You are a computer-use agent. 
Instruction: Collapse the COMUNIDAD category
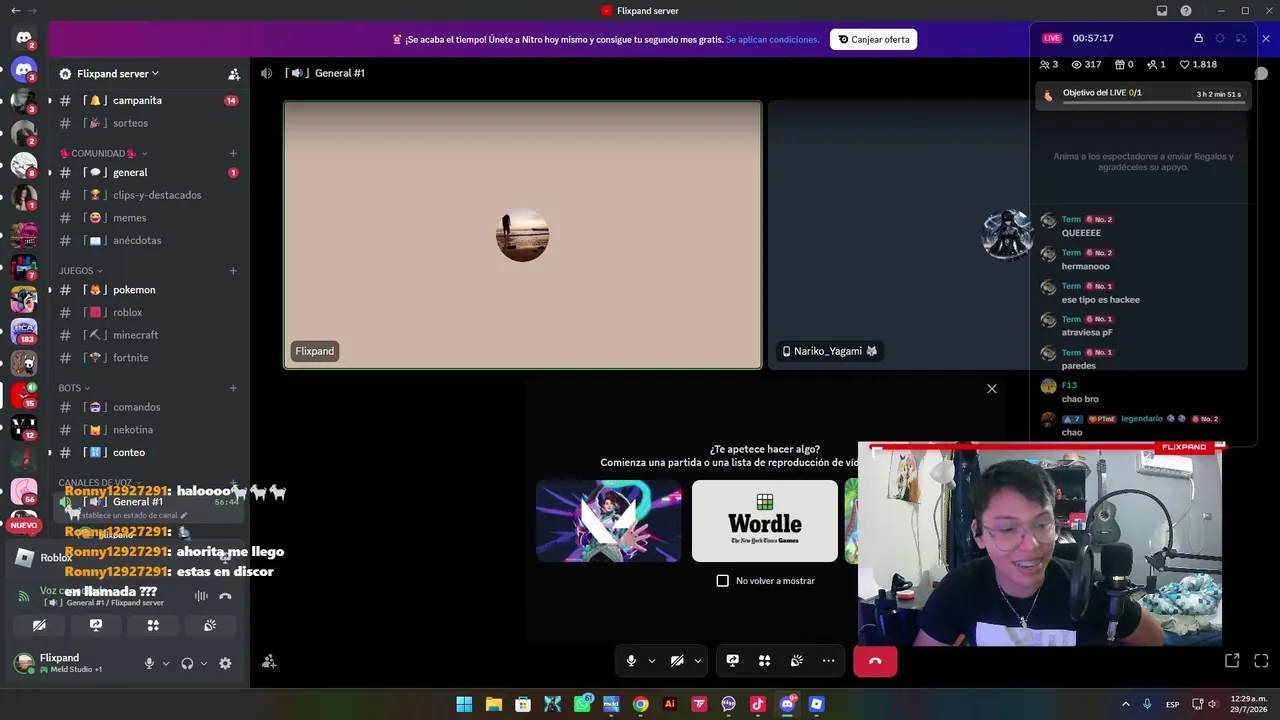(x=104, y=153)
